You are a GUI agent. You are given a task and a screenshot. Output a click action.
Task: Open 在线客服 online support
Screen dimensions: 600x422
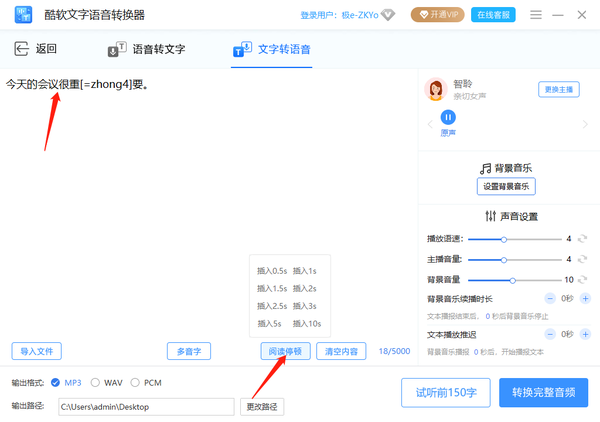click(493, 15)
